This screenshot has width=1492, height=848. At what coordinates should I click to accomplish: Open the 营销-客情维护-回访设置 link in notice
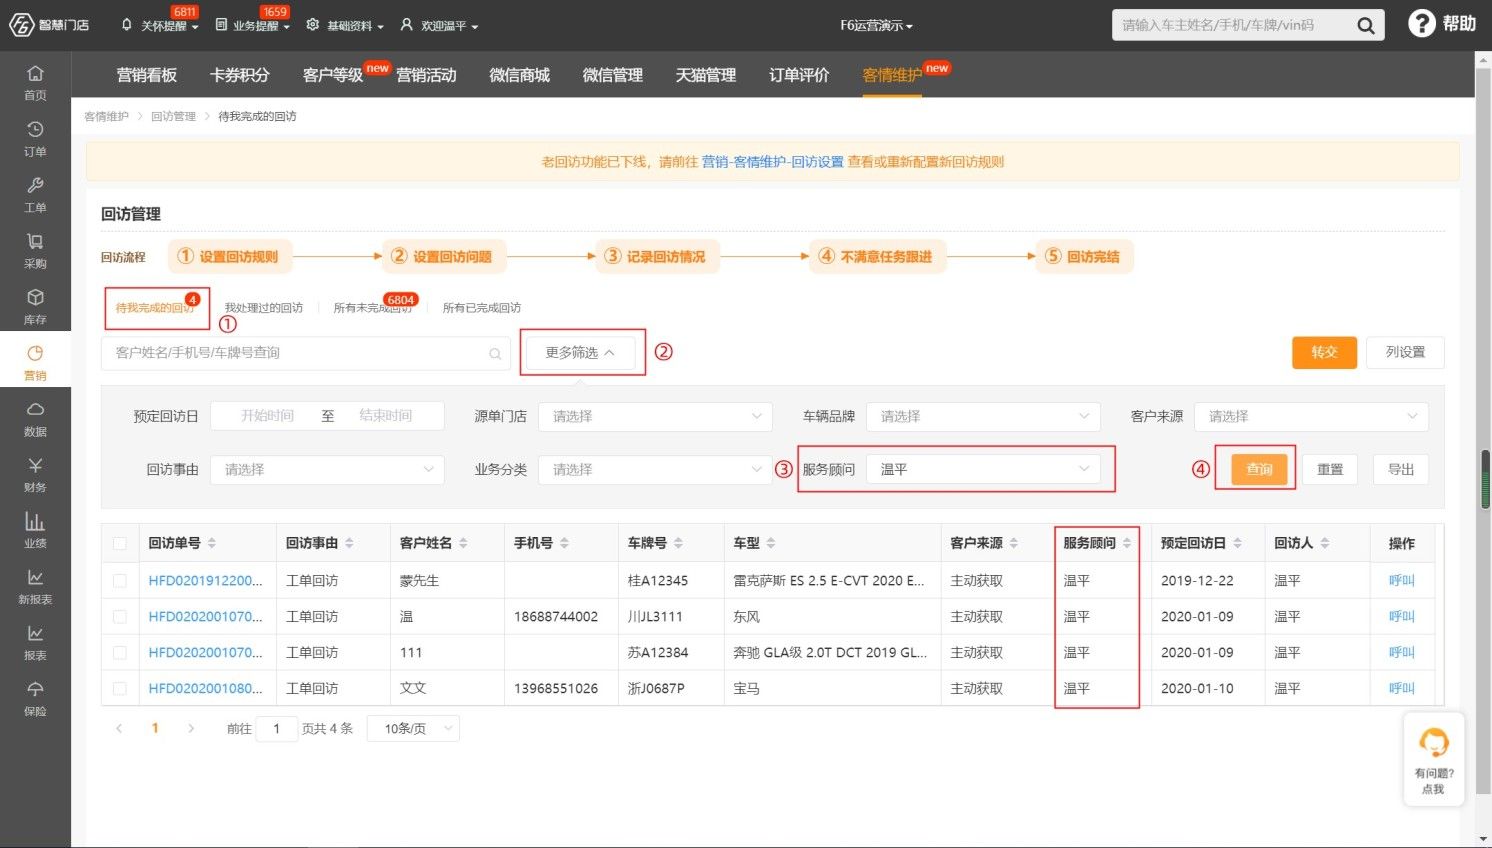(x=773, y=162)
